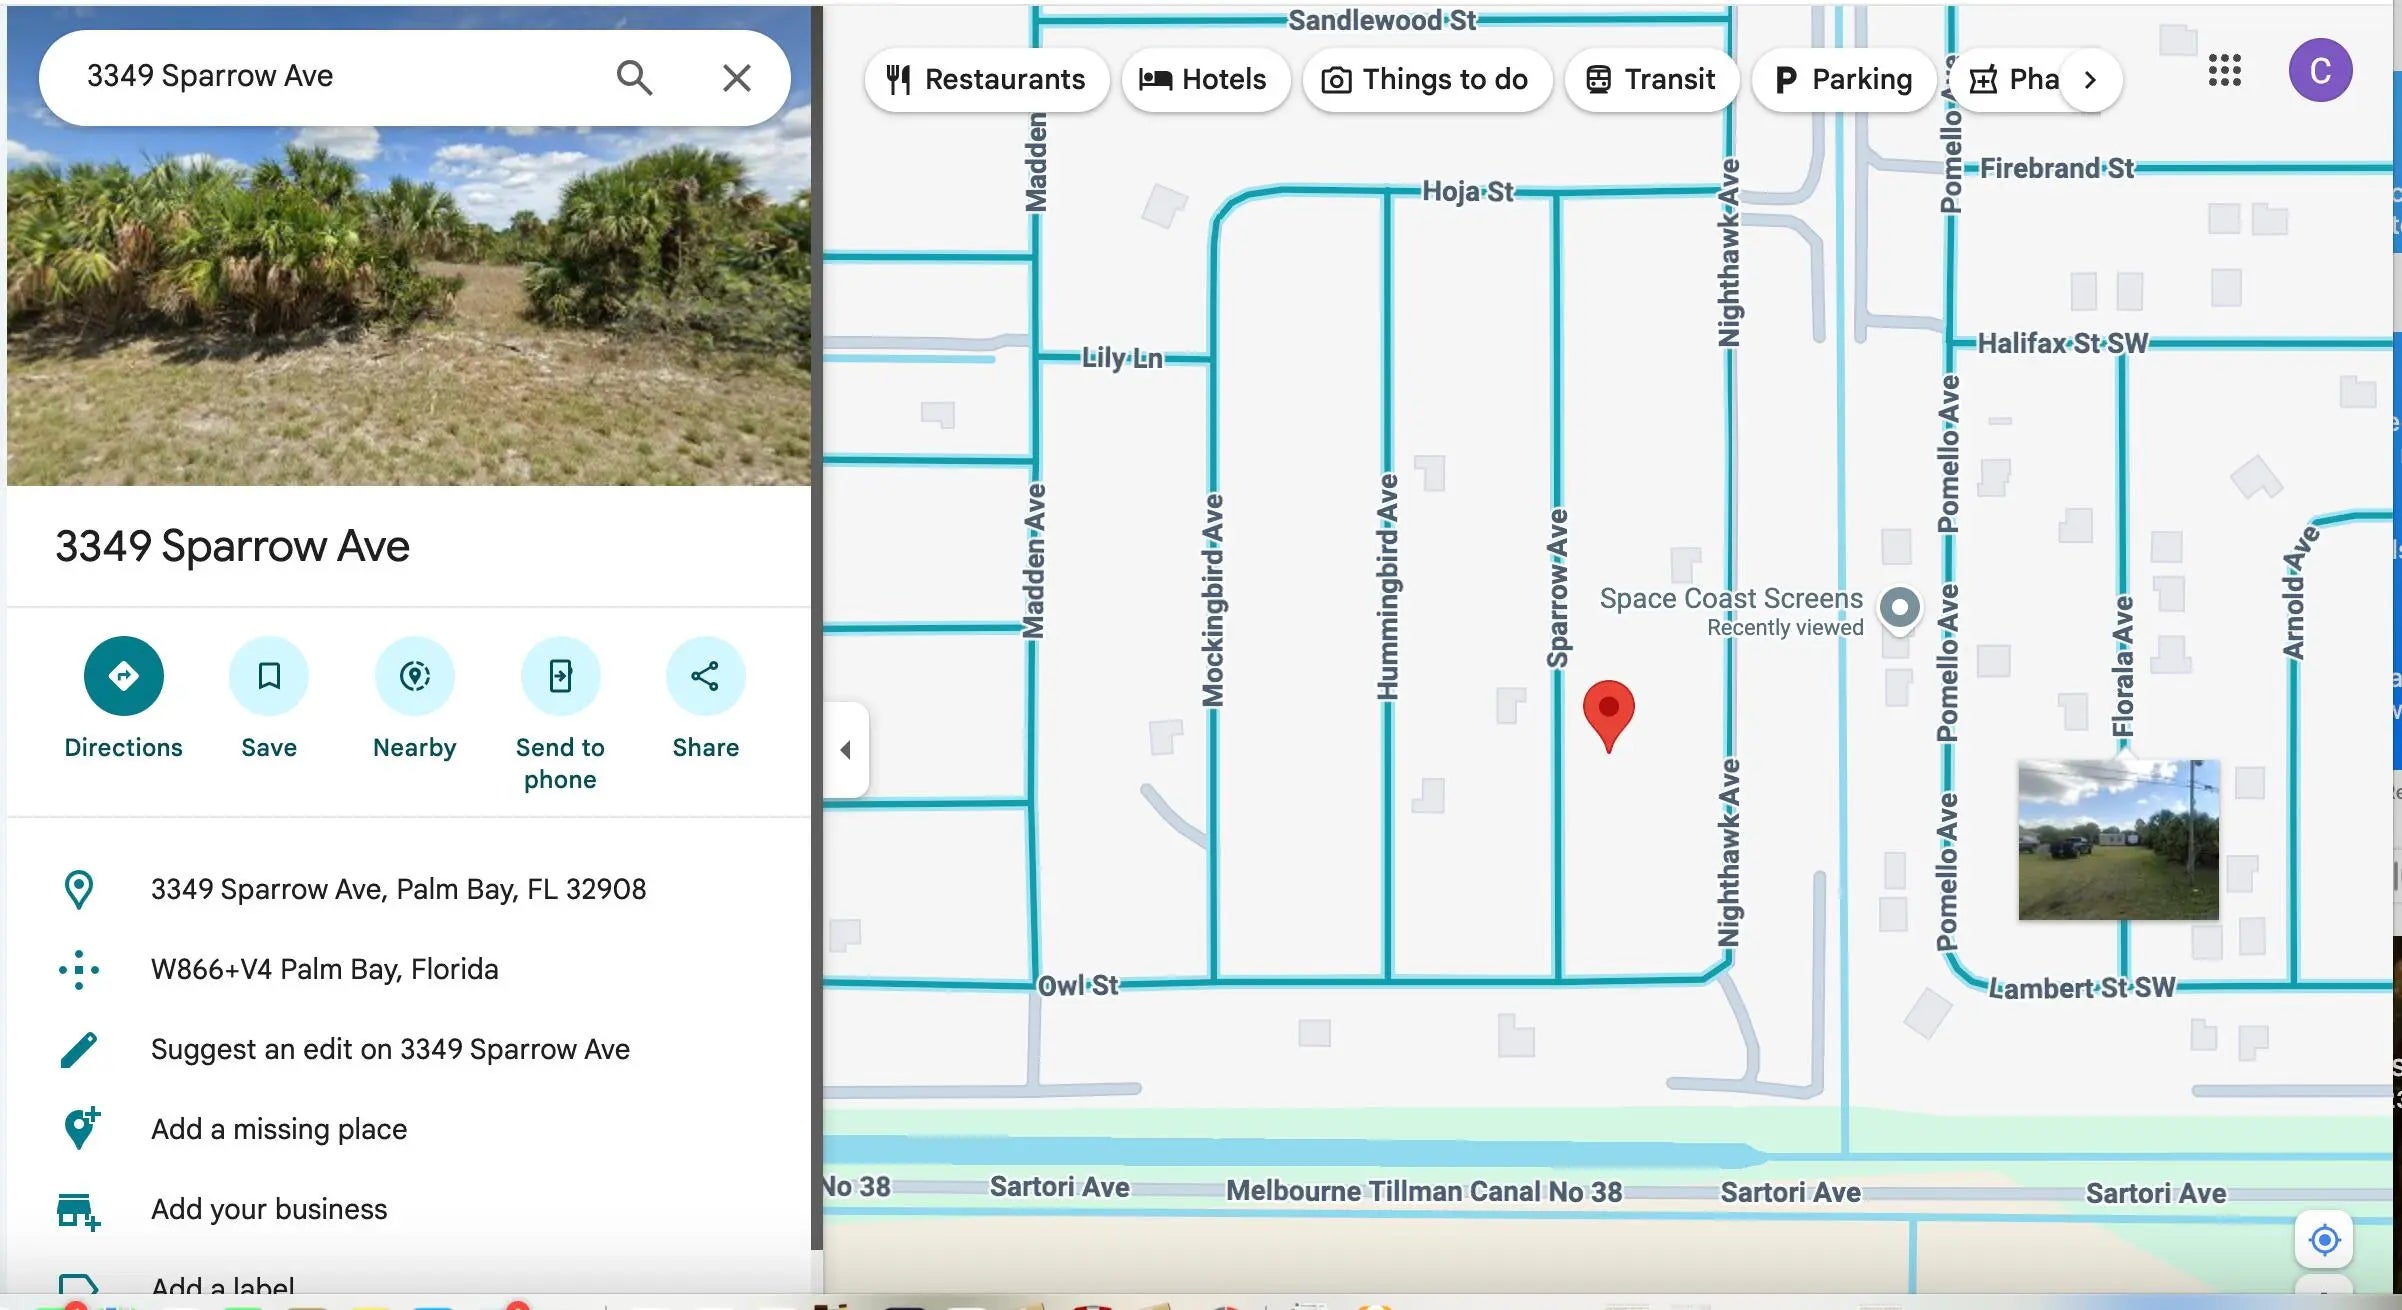2402x1310 pixels.
Task: Clear search with the X icon
Action: [x=737, y=78]
